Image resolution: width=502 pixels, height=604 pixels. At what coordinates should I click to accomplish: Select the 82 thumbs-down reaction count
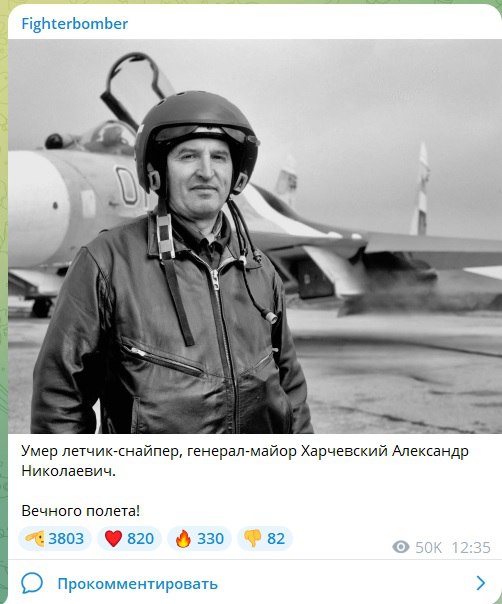pyautogui.click(x=276, y=539)
